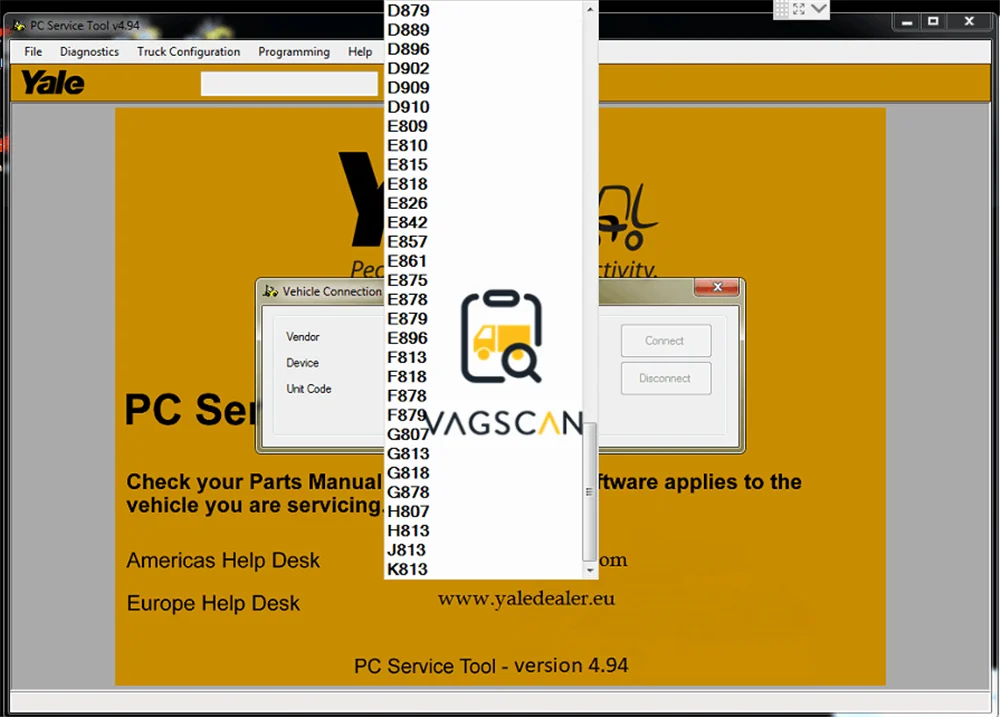The image size is (1000, 717).
Task: Click the white field beside Yale logo
Action: [x=290, y=84]
